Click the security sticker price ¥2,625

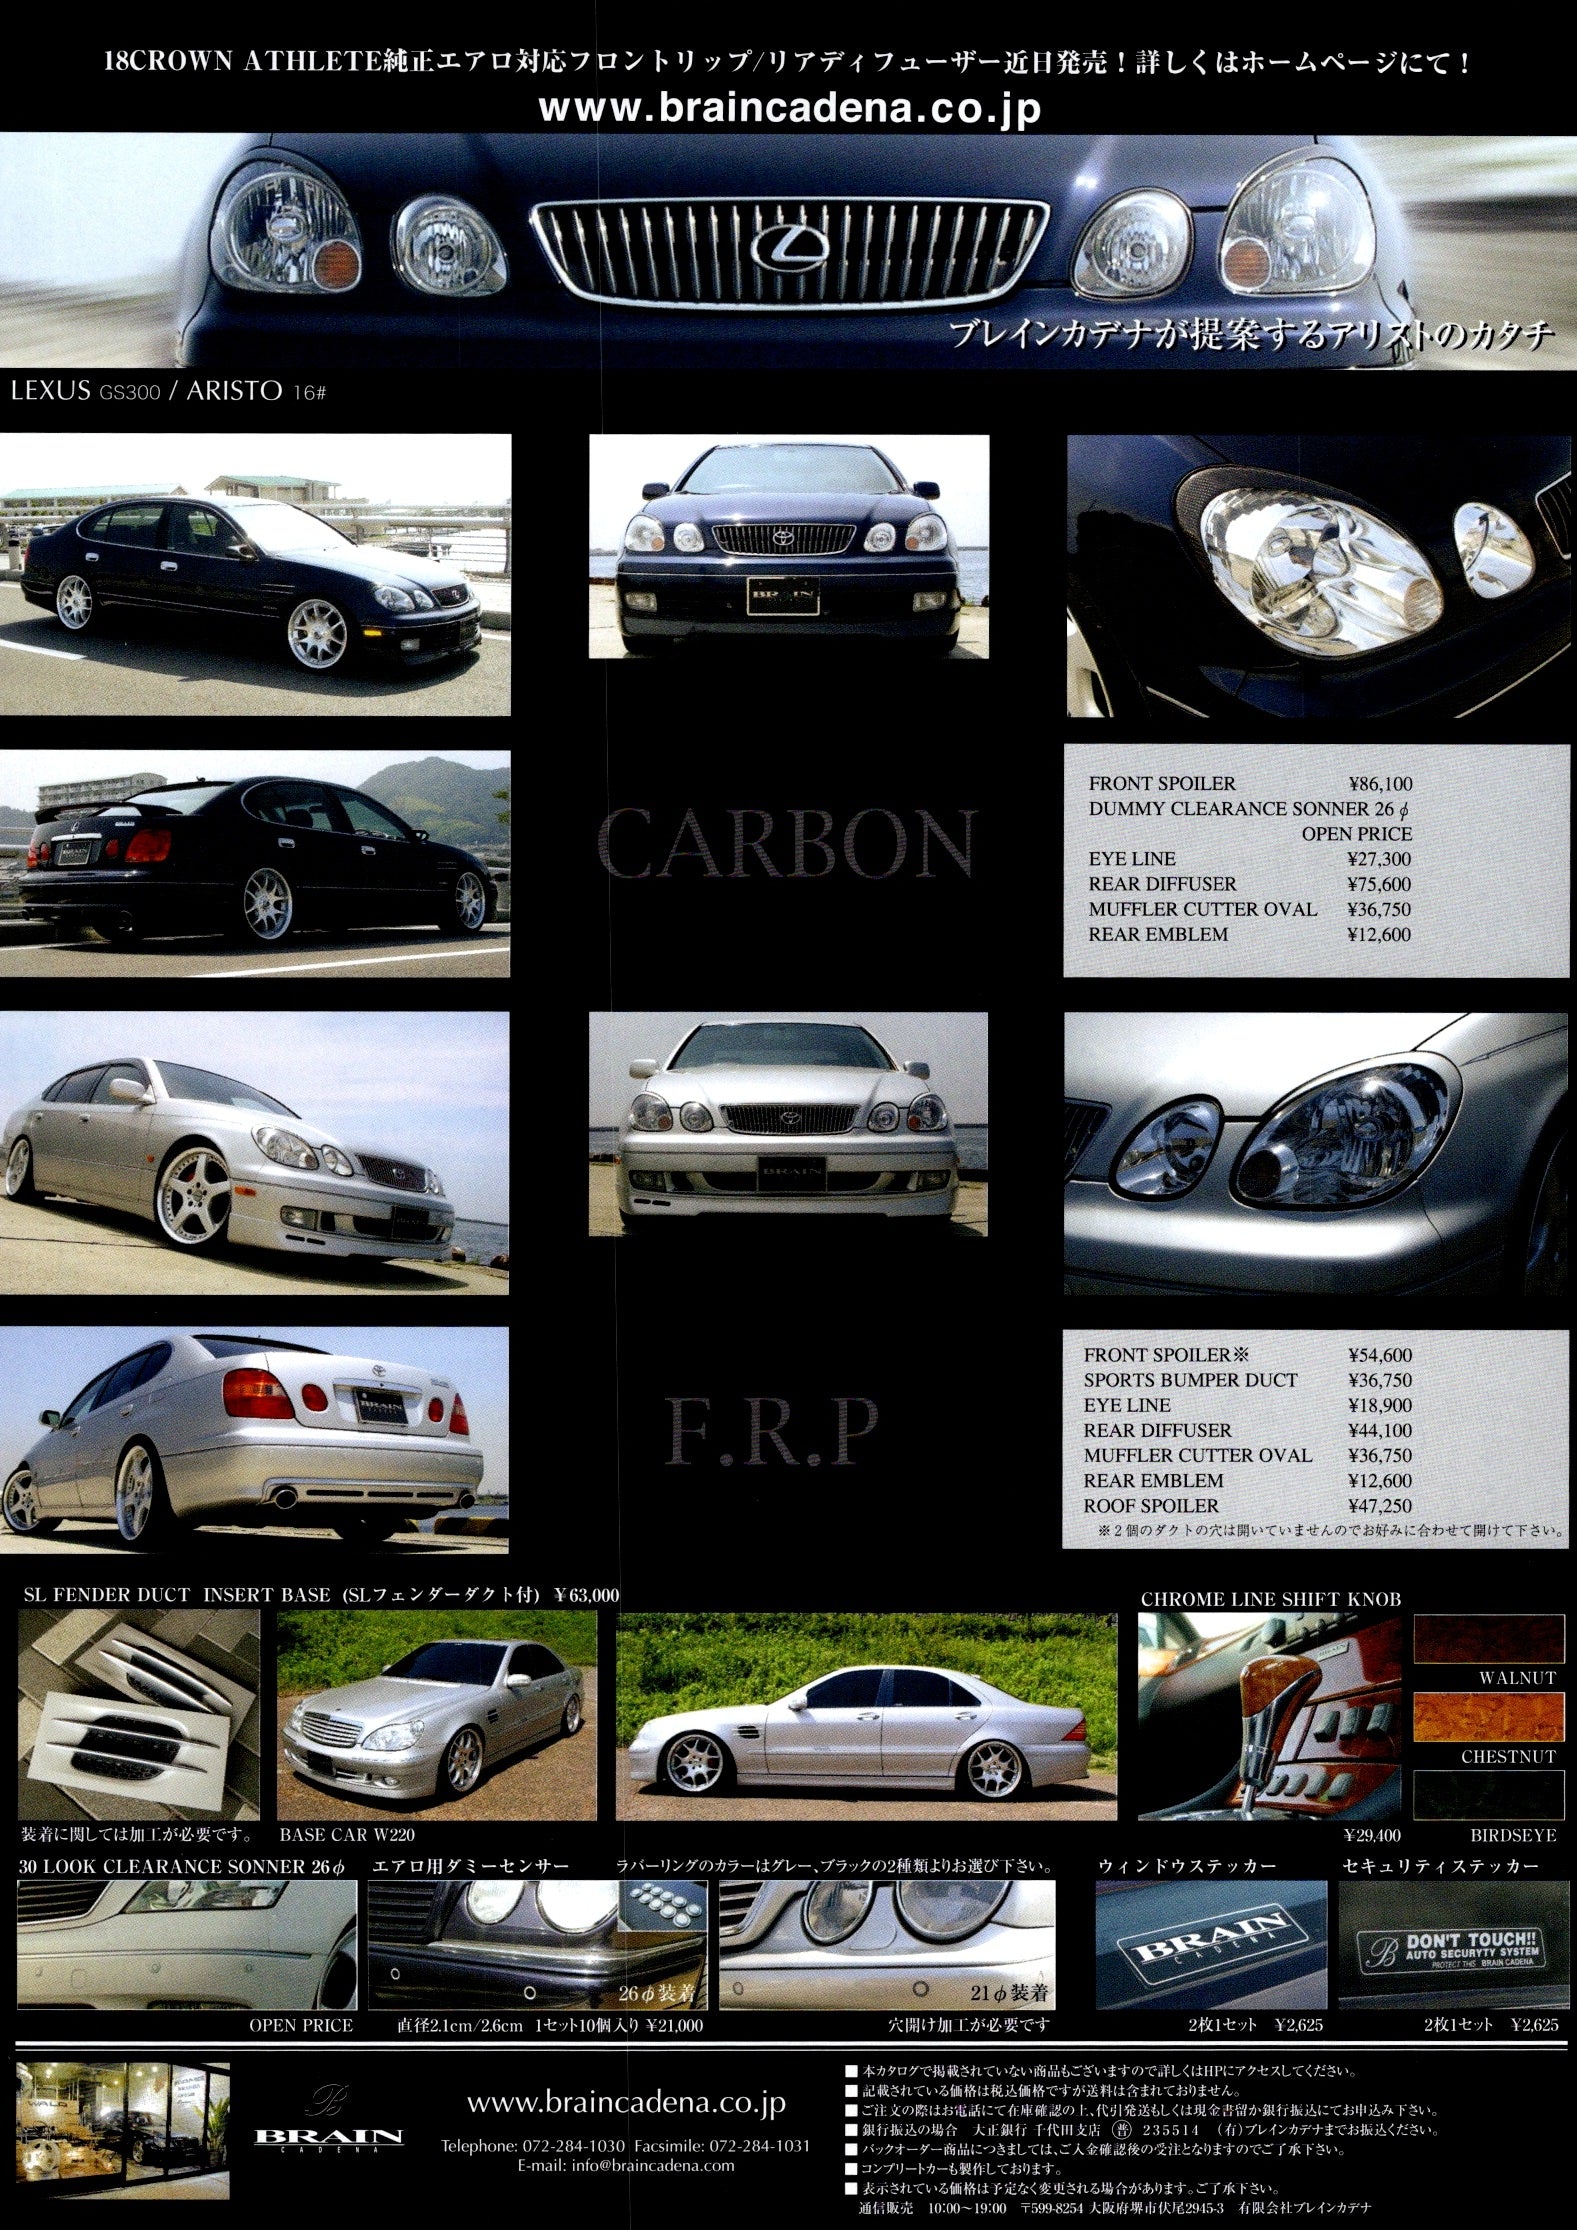1534,2025
